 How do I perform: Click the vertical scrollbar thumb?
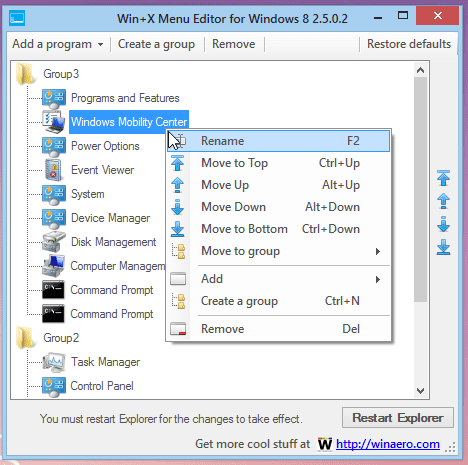pyautogui.click(x=421, y=190)
